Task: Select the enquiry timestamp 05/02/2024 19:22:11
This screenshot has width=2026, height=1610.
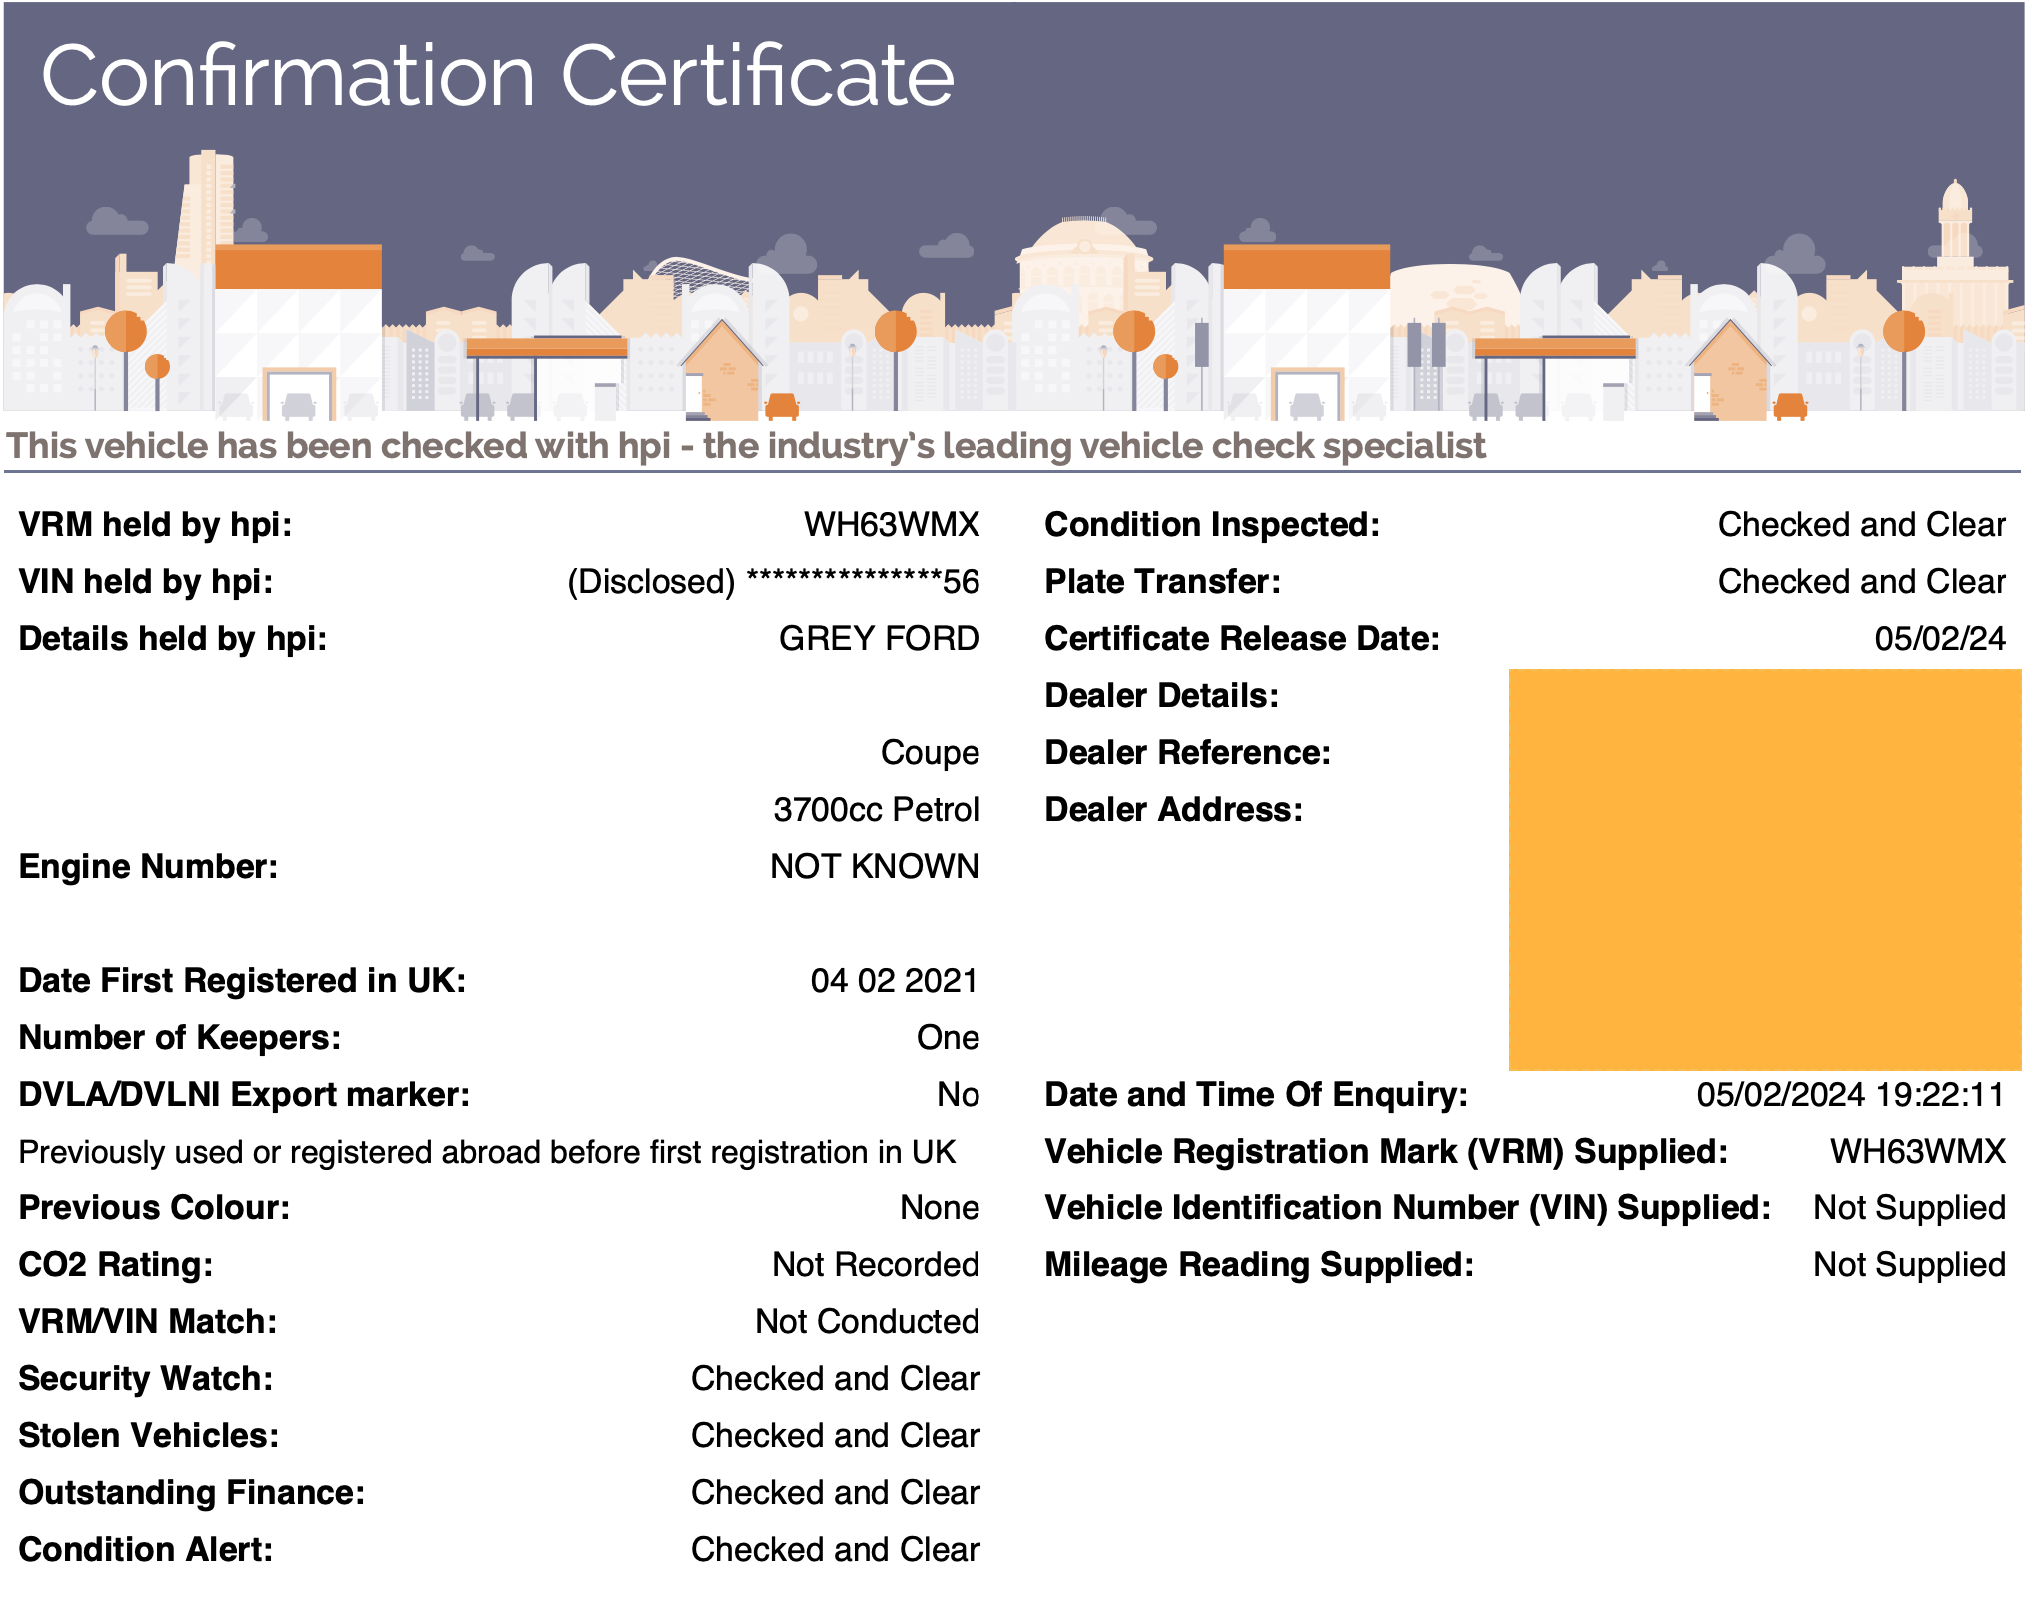Action: pos(1851,1094)
